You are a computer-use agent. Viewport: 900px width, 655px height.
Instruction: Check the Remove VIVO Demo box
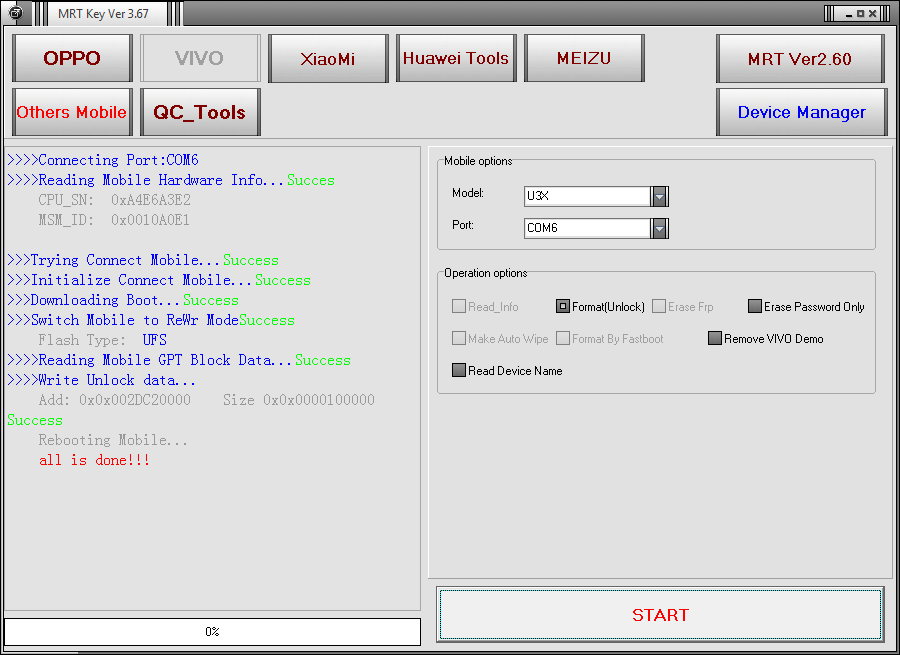click(715, 339)
